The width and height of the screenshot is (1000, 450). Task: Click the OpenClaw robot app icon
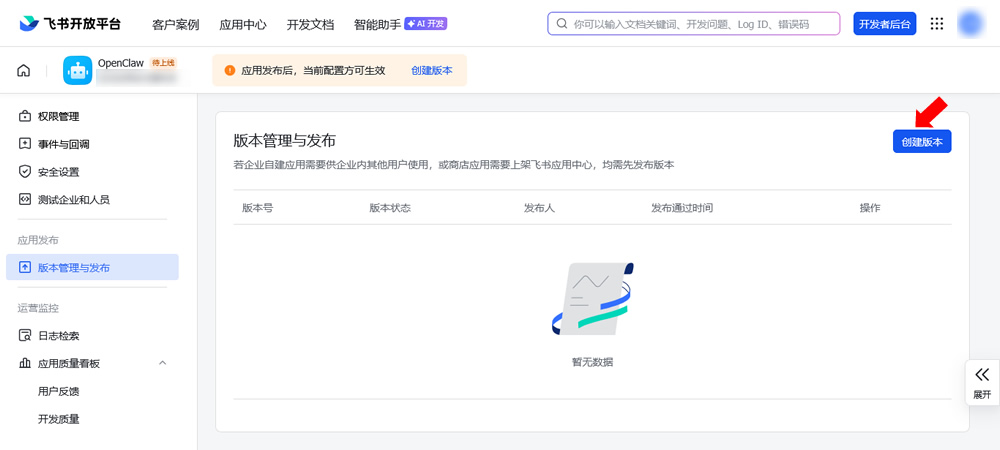pyautogui.click(x=77, y=70)
